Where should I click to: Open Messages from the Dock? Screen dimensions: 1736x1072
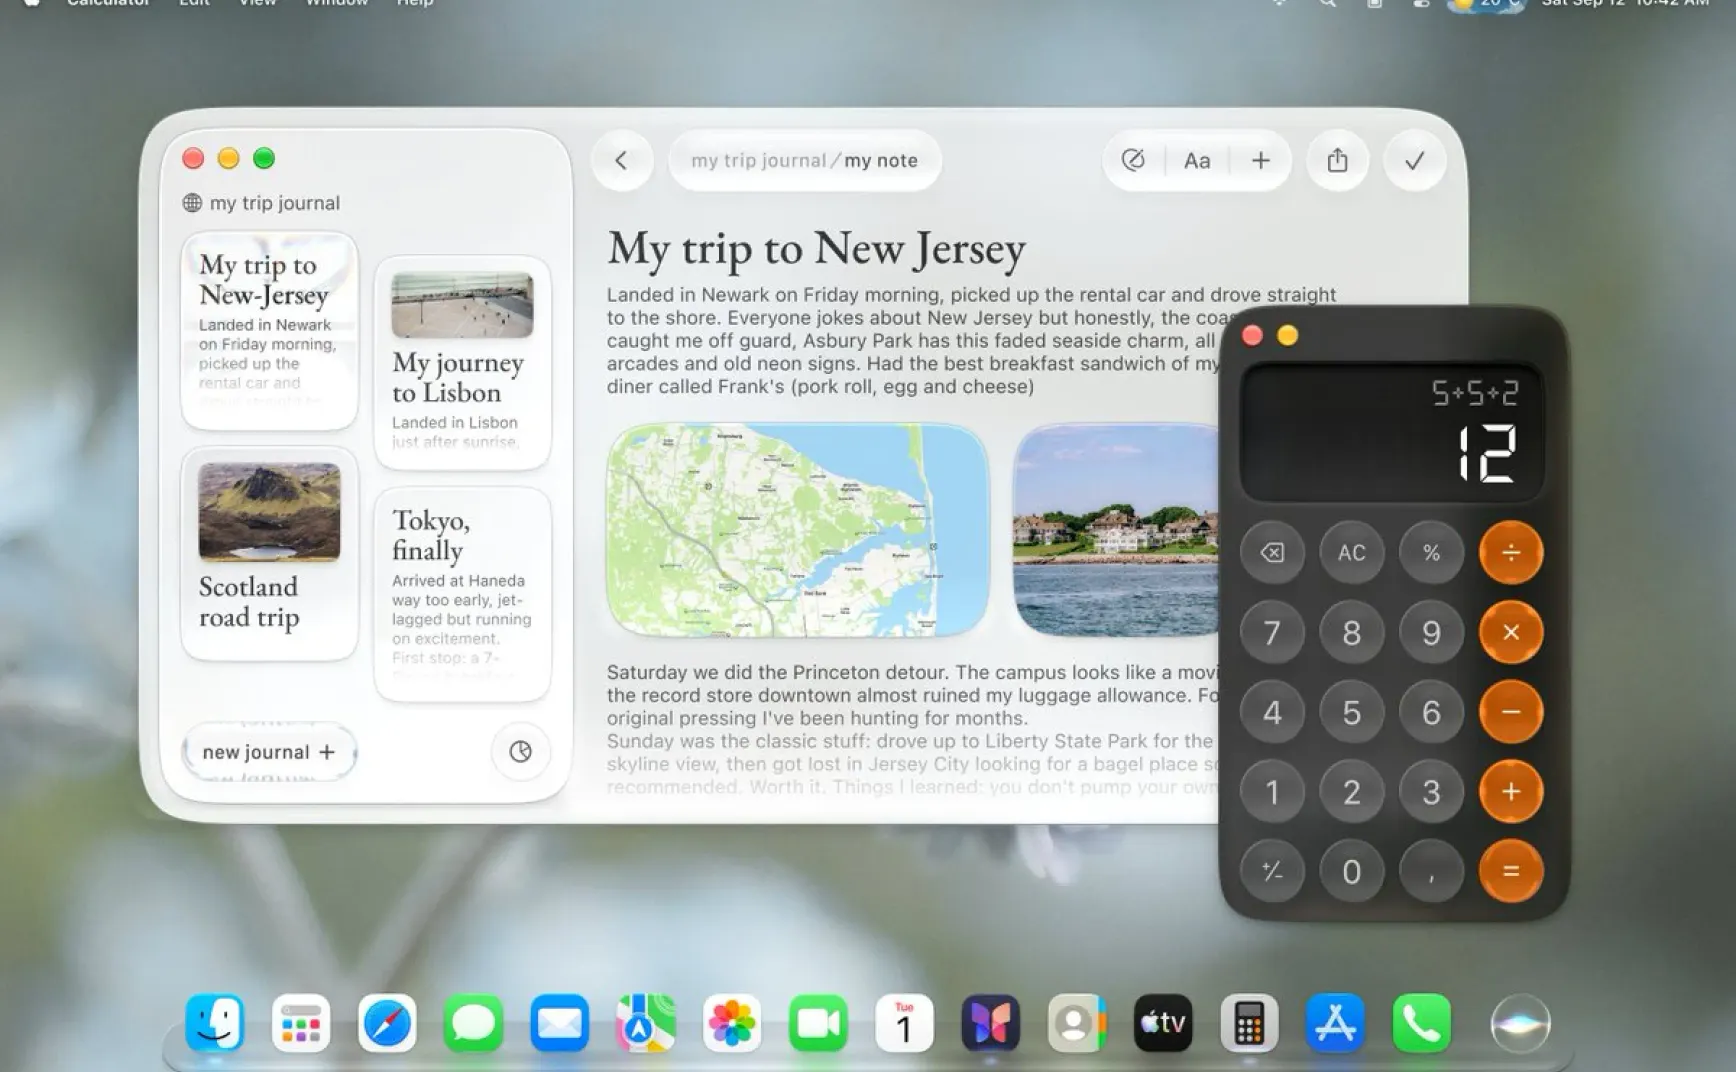[x=473, y=1023]
